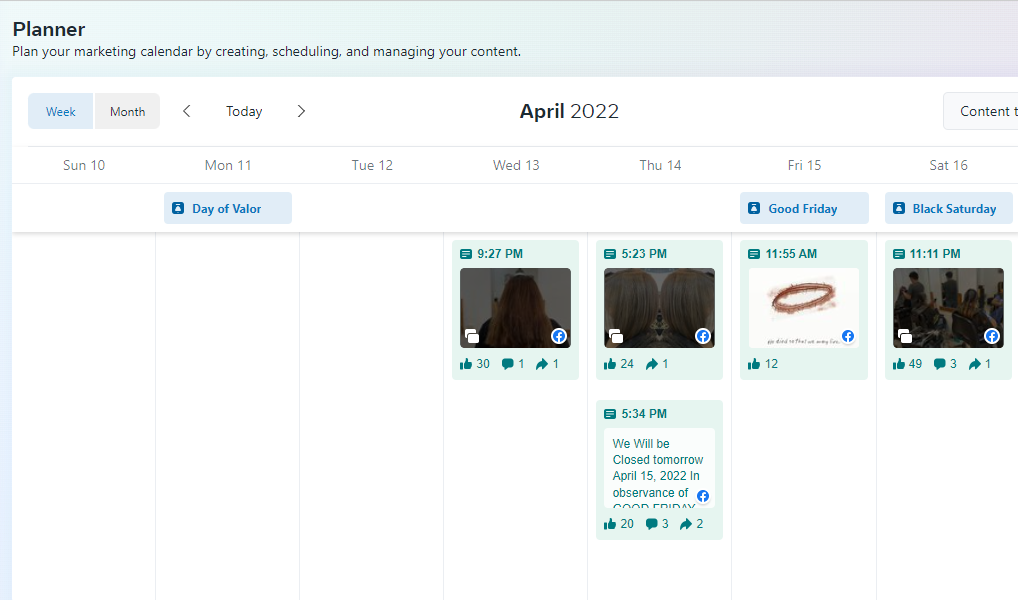
Task: Click Facebook badge on 11:11 PM post
Action: pos(992,336)
